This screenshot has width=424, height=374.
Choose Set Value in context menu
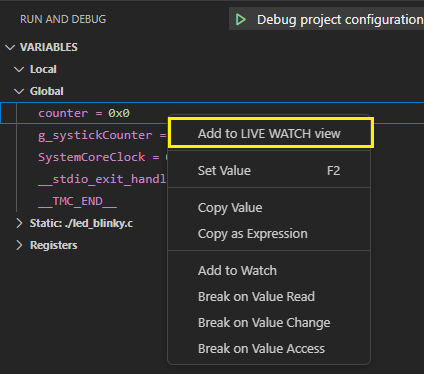269,171
